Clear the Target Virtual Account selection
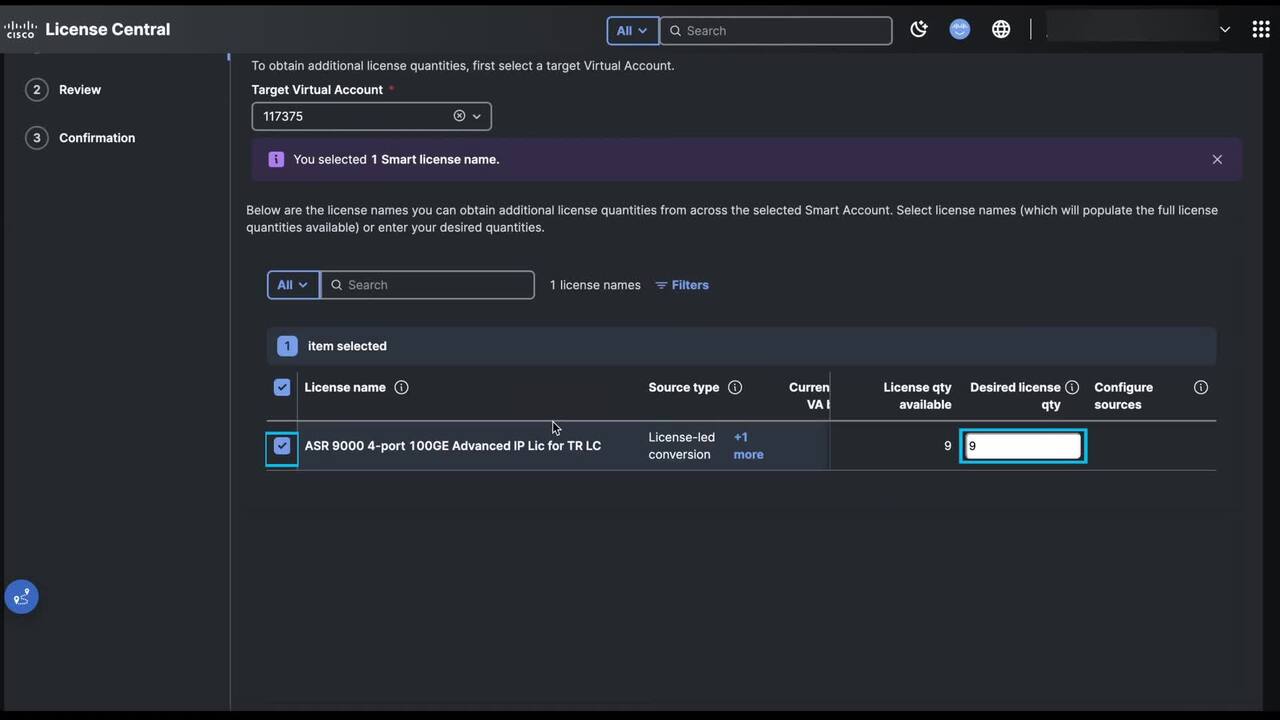The image size is (1280, 720). point(460,116)
